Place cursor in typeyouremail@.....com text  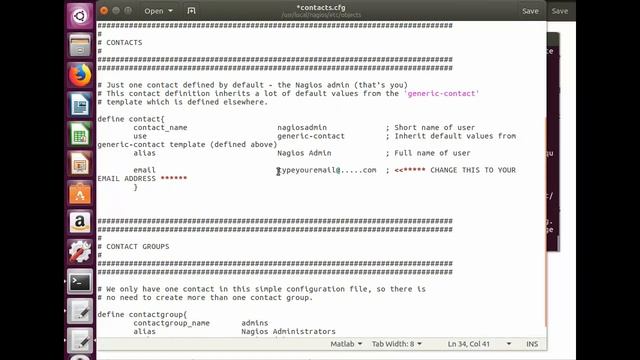pos(327,170)
